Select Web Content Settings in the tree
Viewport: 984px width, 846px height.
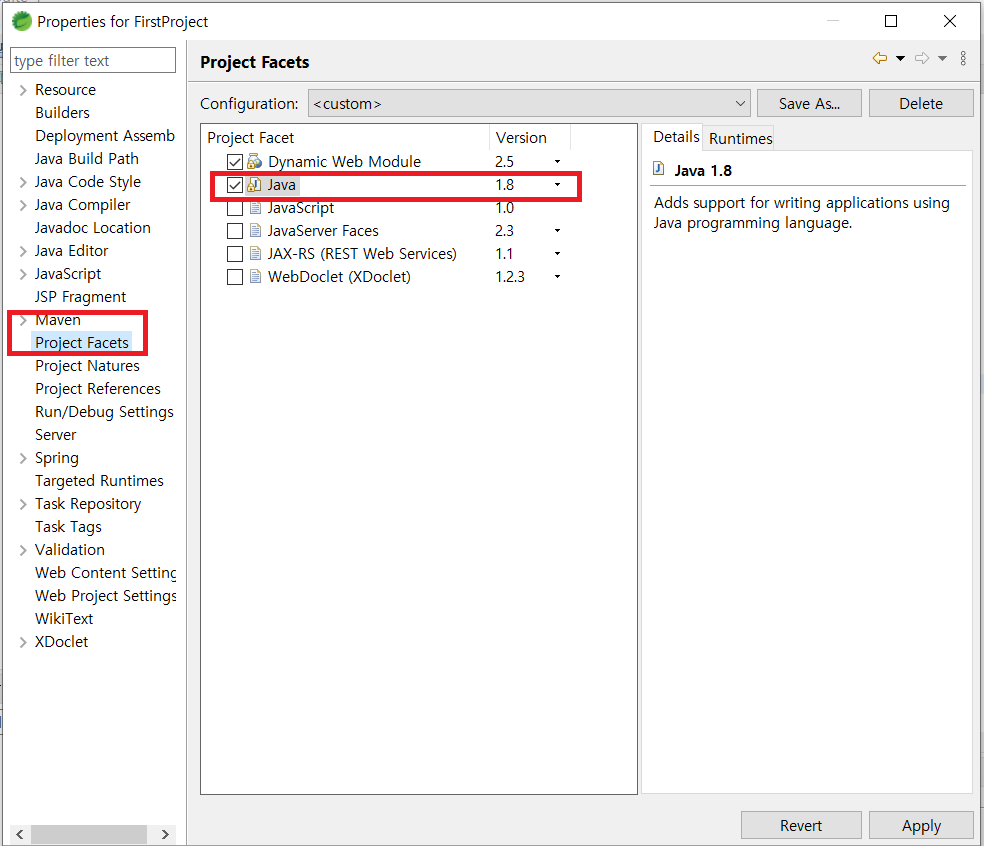(105, 573)
